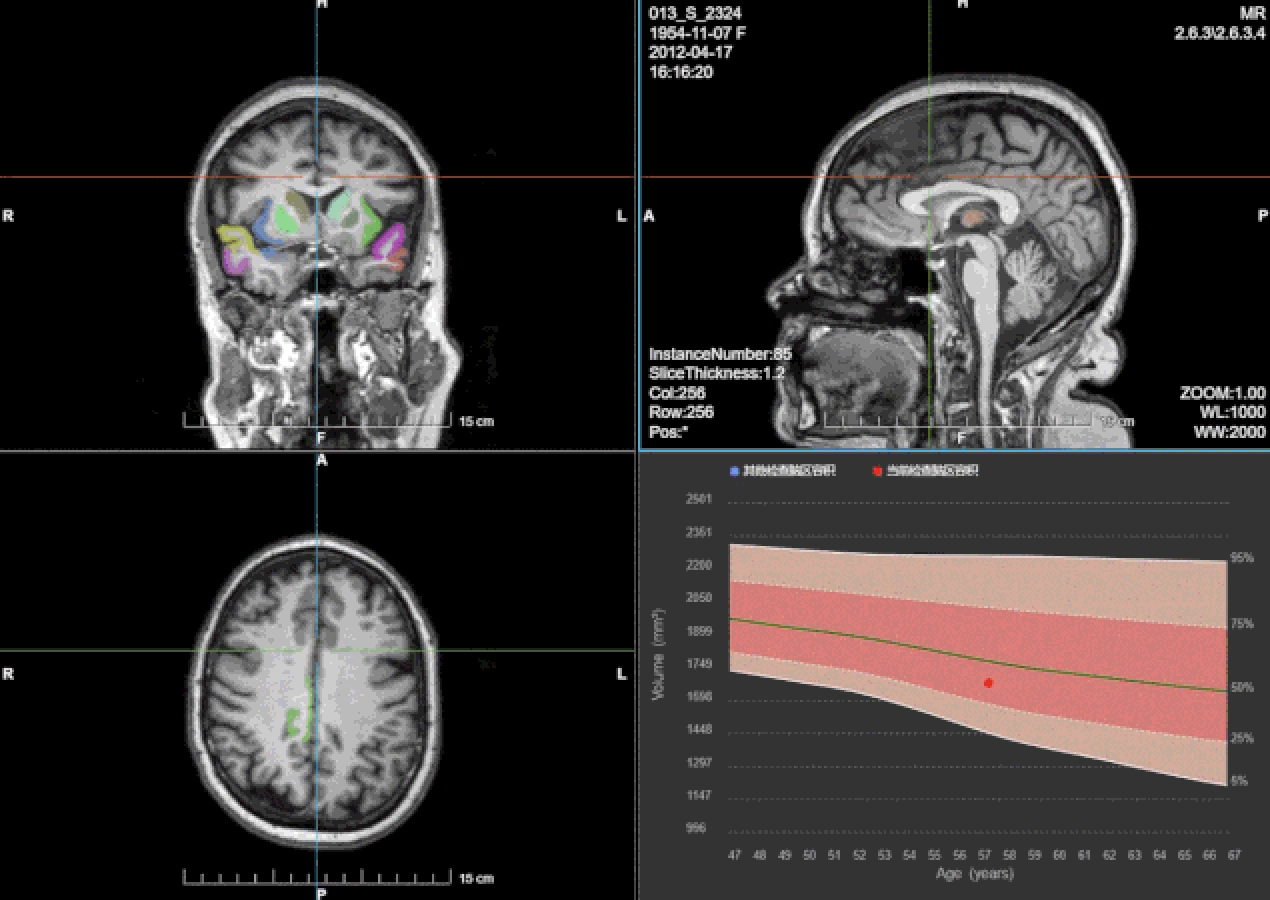Click patient ID 013_S_2324

click(695, 13)
